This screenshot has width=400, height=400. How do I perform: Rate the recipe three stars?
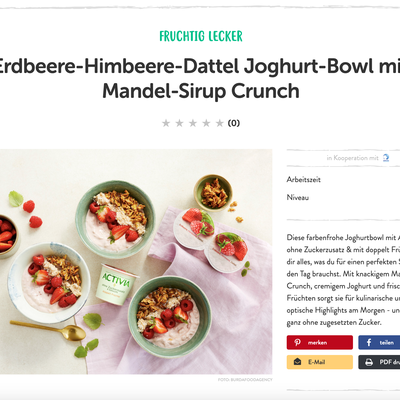193,123
